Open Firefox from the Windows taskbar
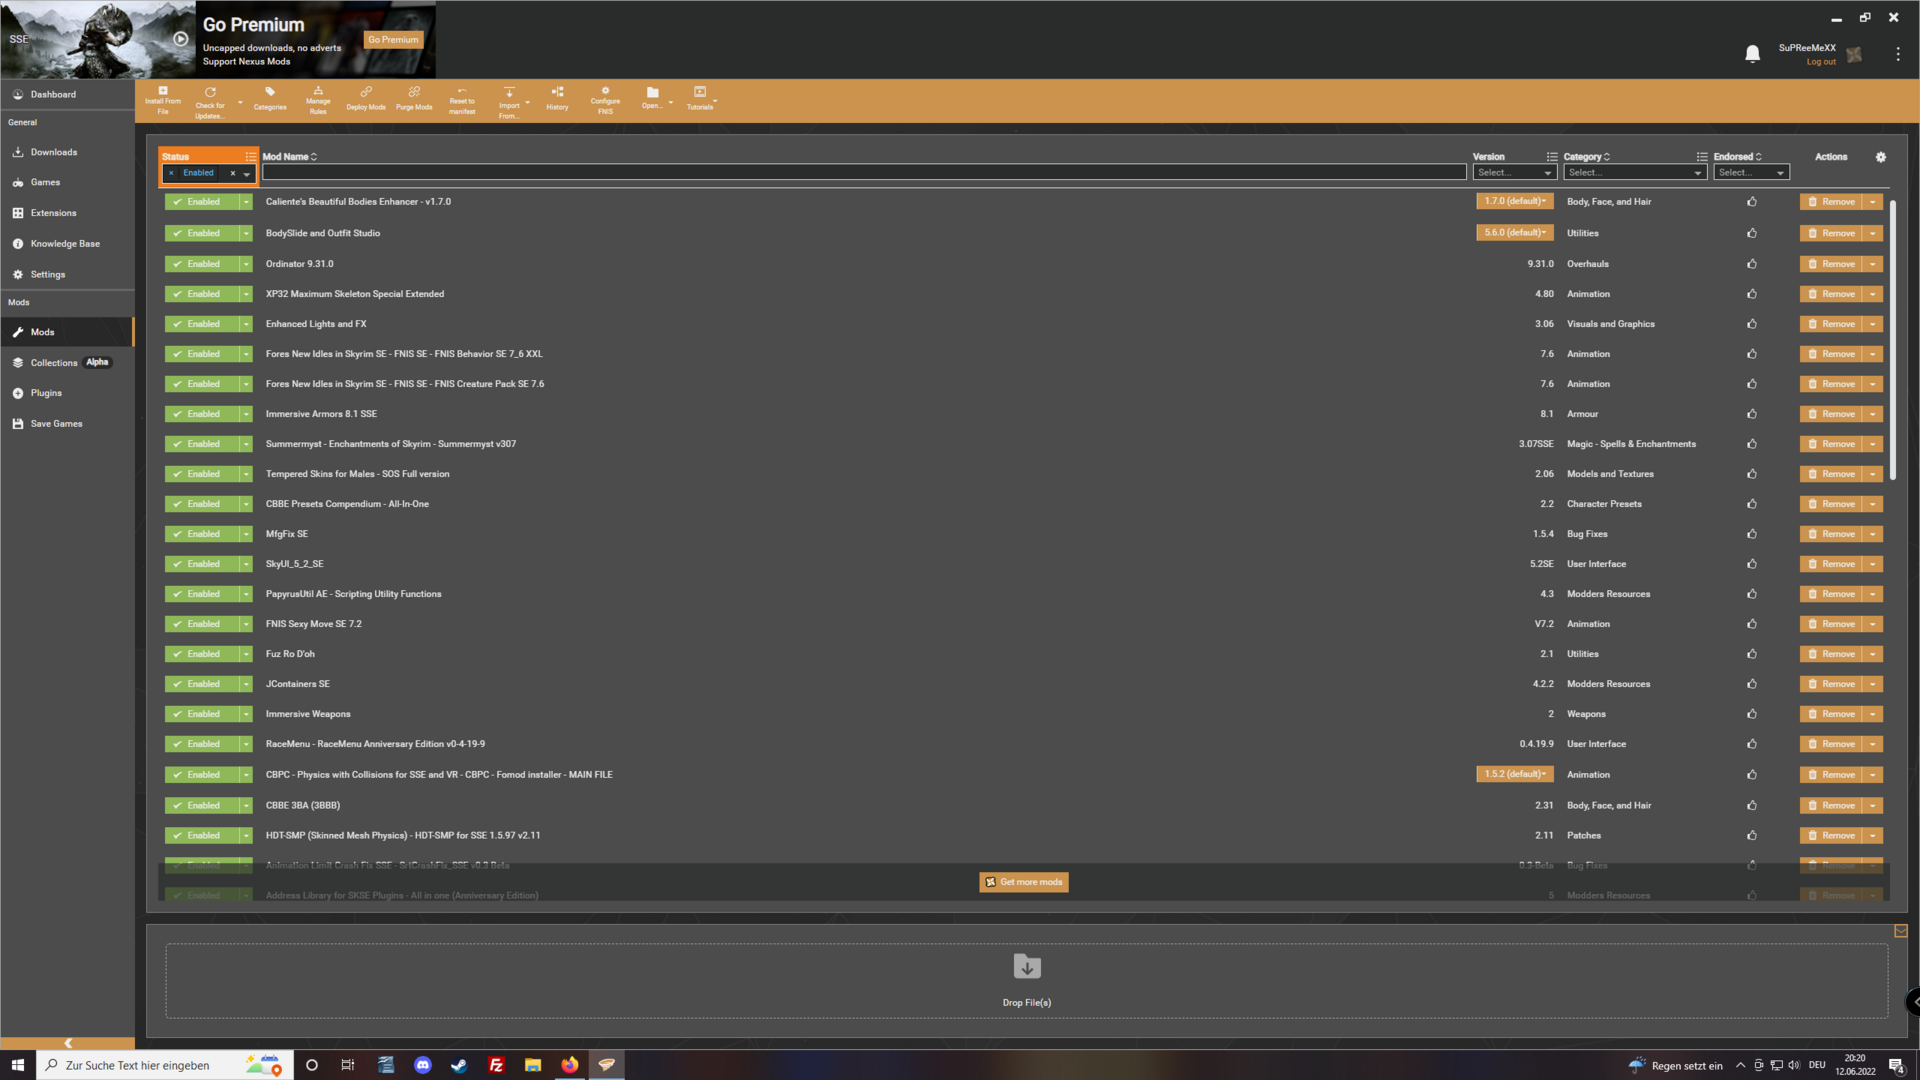Screen dimensions: 1920x1080 coord(569,1065)
